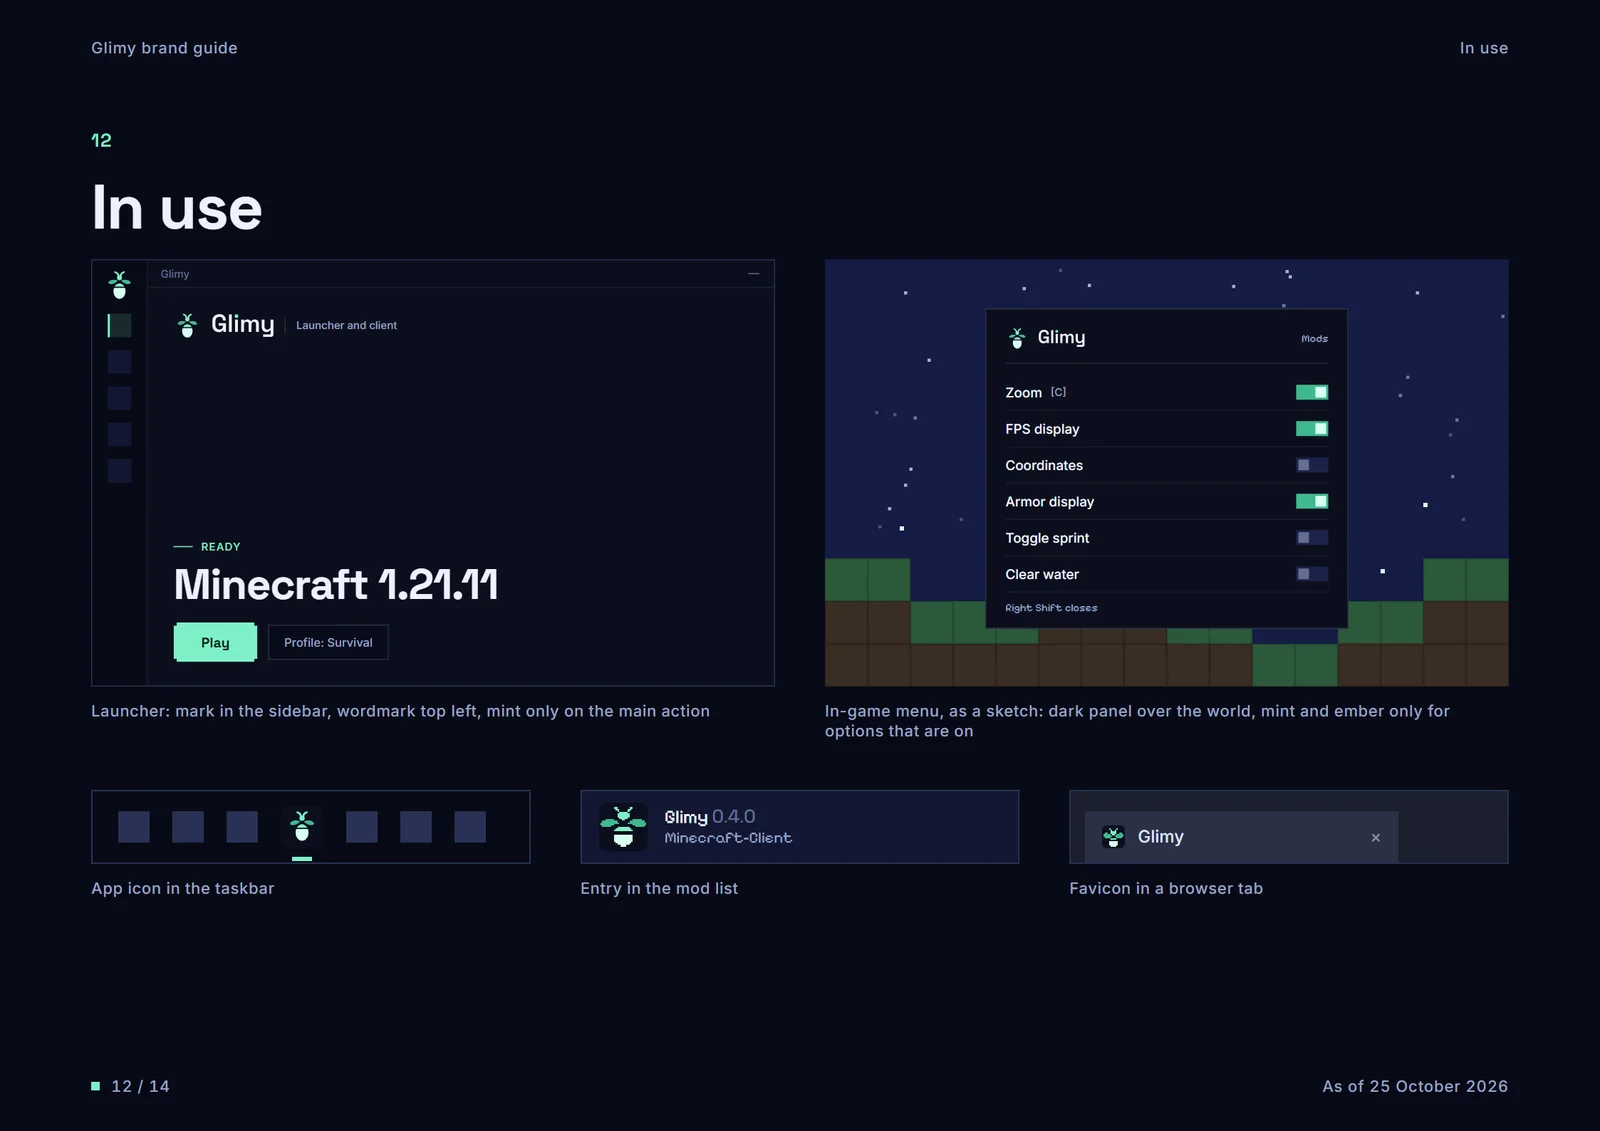Select the first square taskbar icon
This screenshot has width=1600, height=1131.
[134, 827]
